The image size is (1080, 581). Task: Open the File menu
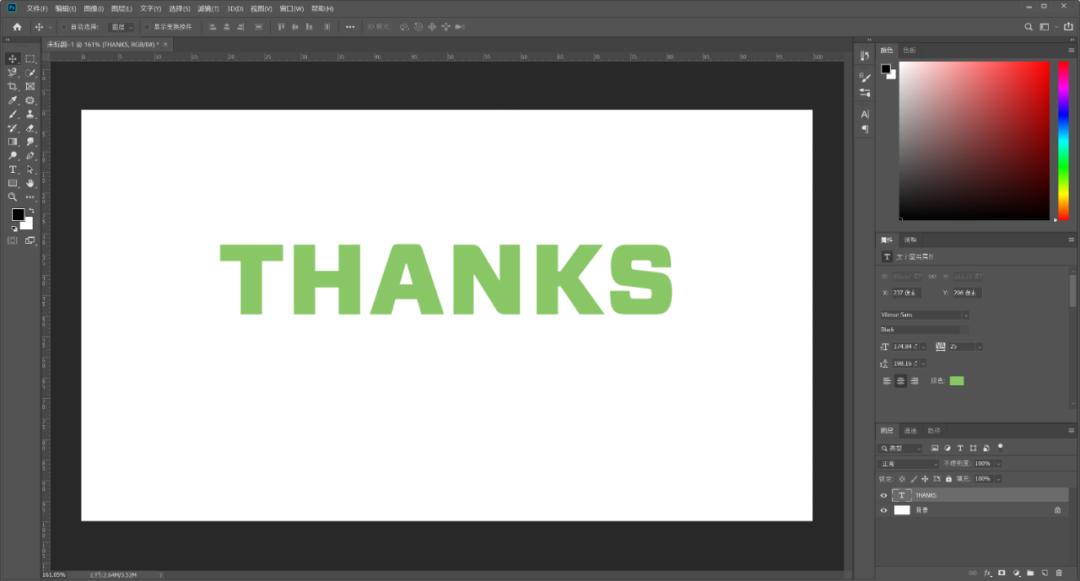pyautogui.click(x=37, y=8)
